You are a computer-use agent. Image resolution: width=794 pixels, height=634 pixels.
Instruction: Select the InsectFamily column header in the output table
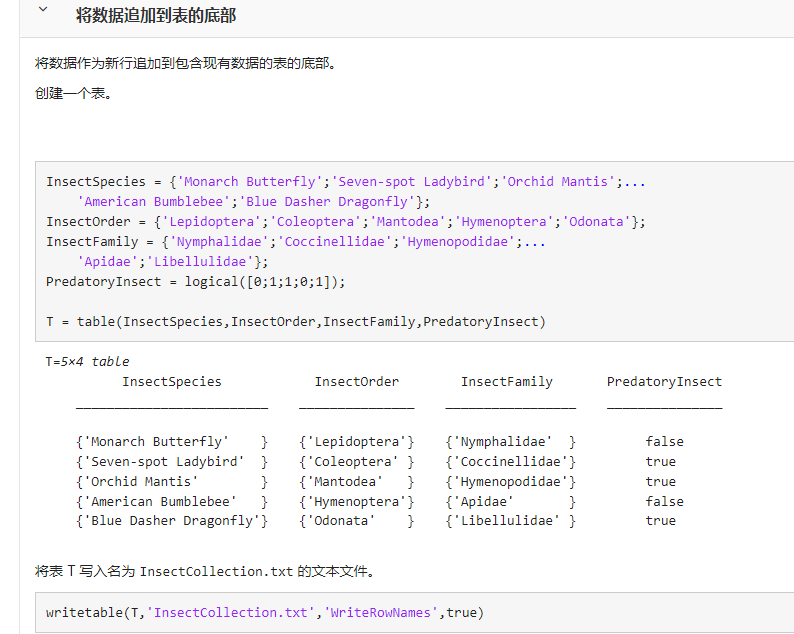pyautogui.click(x=506, y=382)
